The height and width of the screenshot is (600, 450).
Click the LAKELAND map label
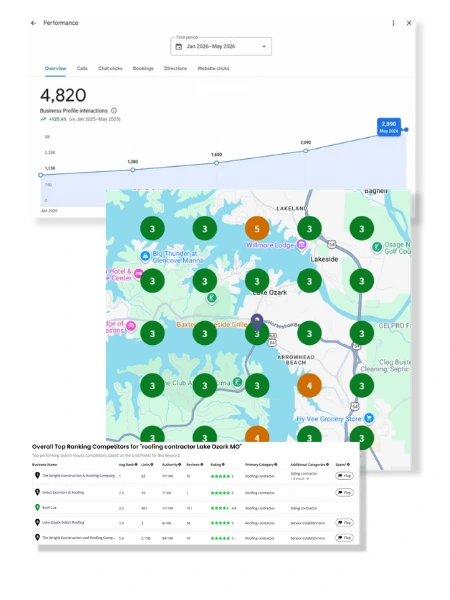click(x=292, y=208)
